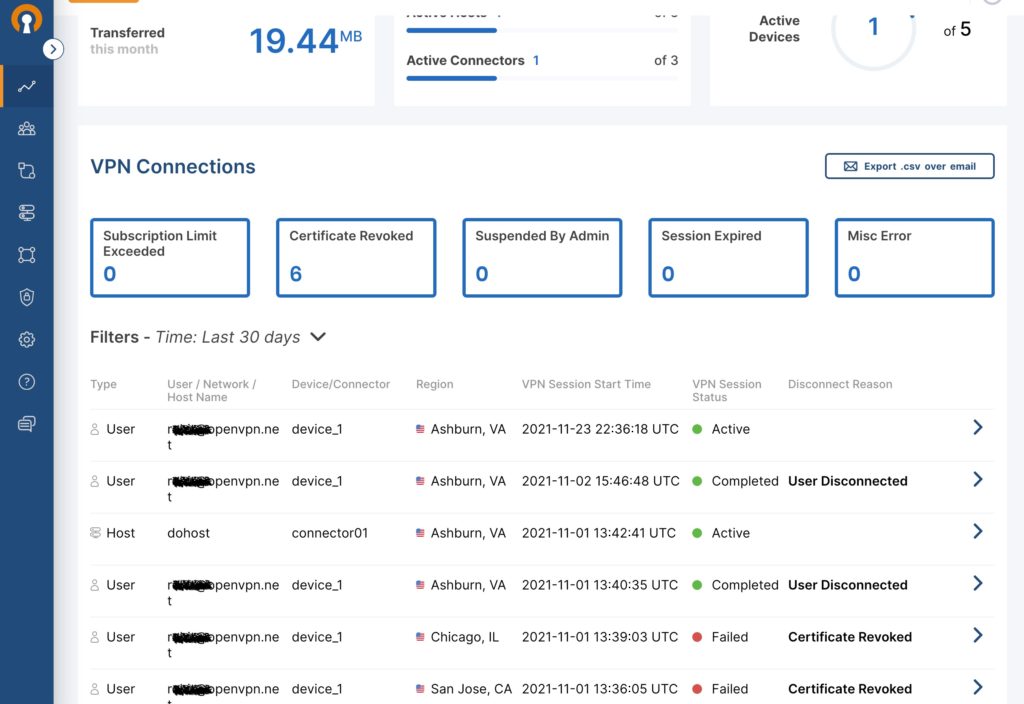Expand the Chicago, IL failed session row
This screenshot has width=1024, height=704.
[x=978, y=635]
